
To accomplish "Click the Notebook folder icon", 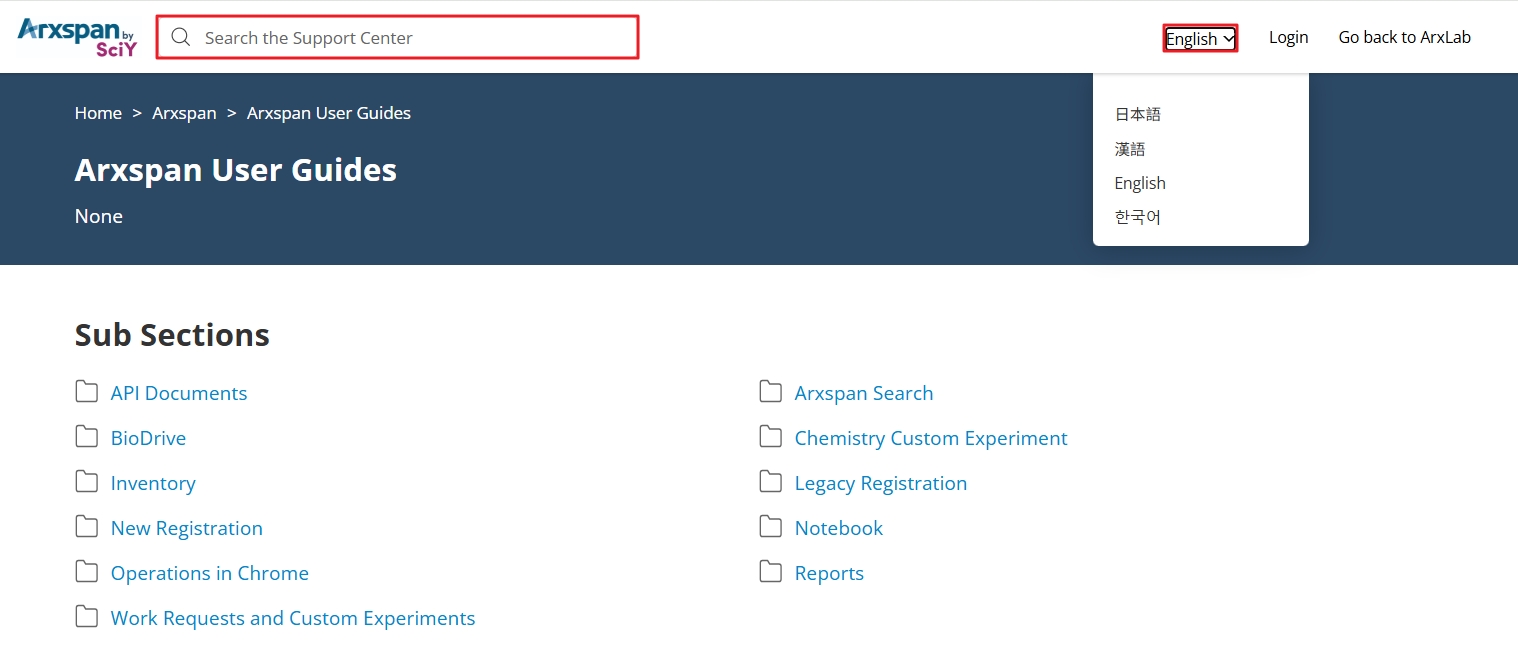I will coord(770,527).
